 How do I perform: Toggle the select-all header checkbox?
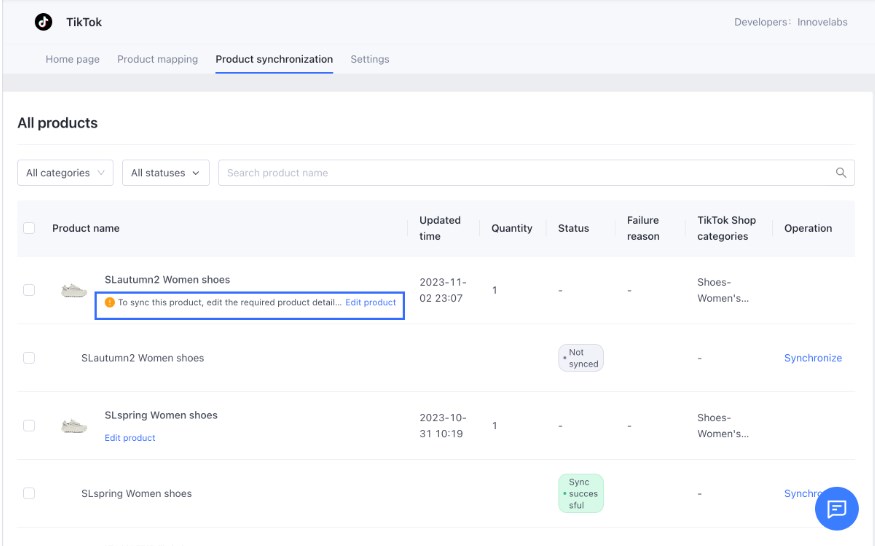(x=29, y=228)
